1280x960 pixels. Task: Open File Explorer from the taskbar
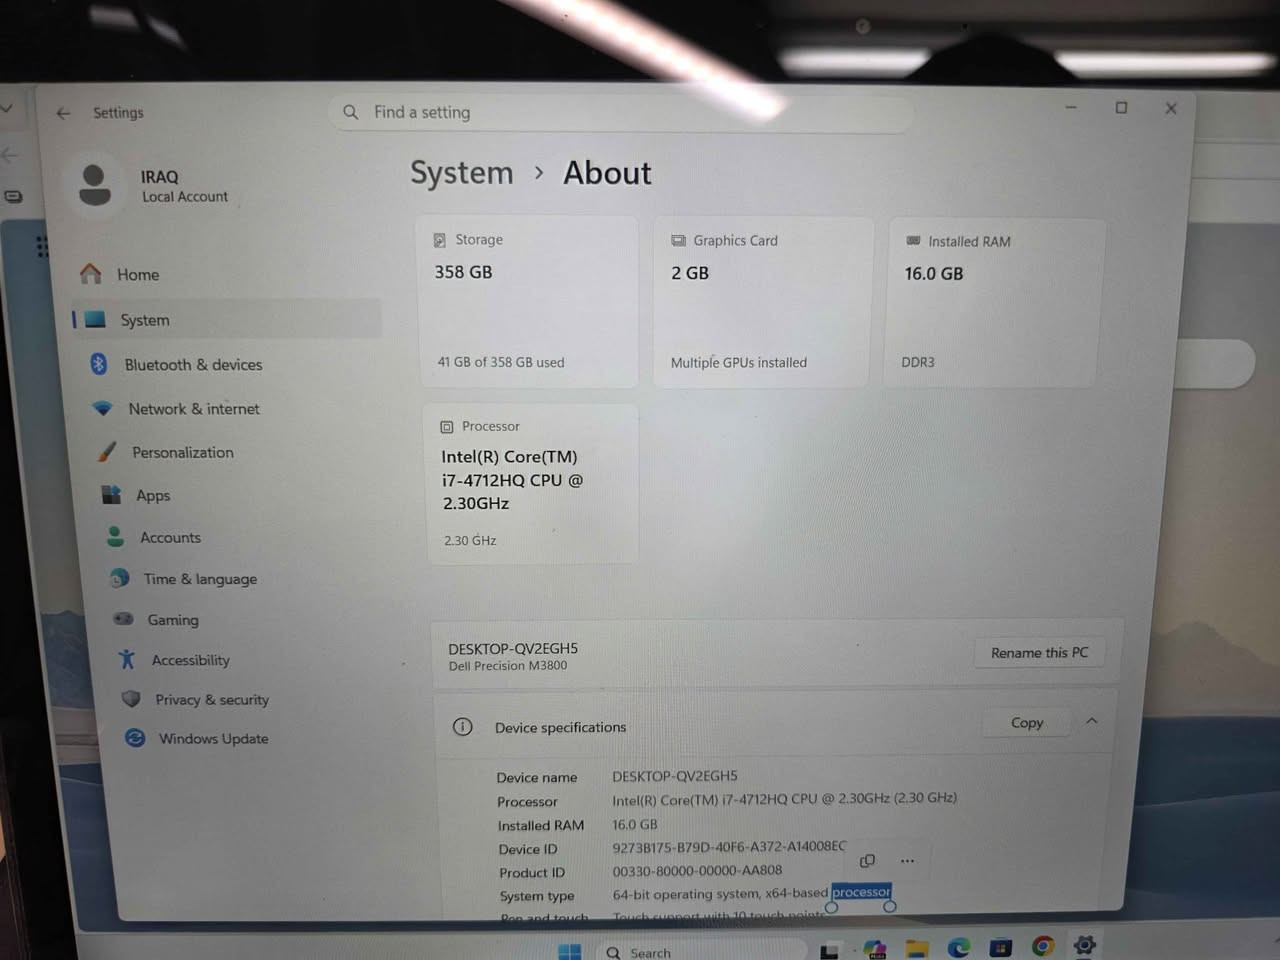tap(917, 948)
